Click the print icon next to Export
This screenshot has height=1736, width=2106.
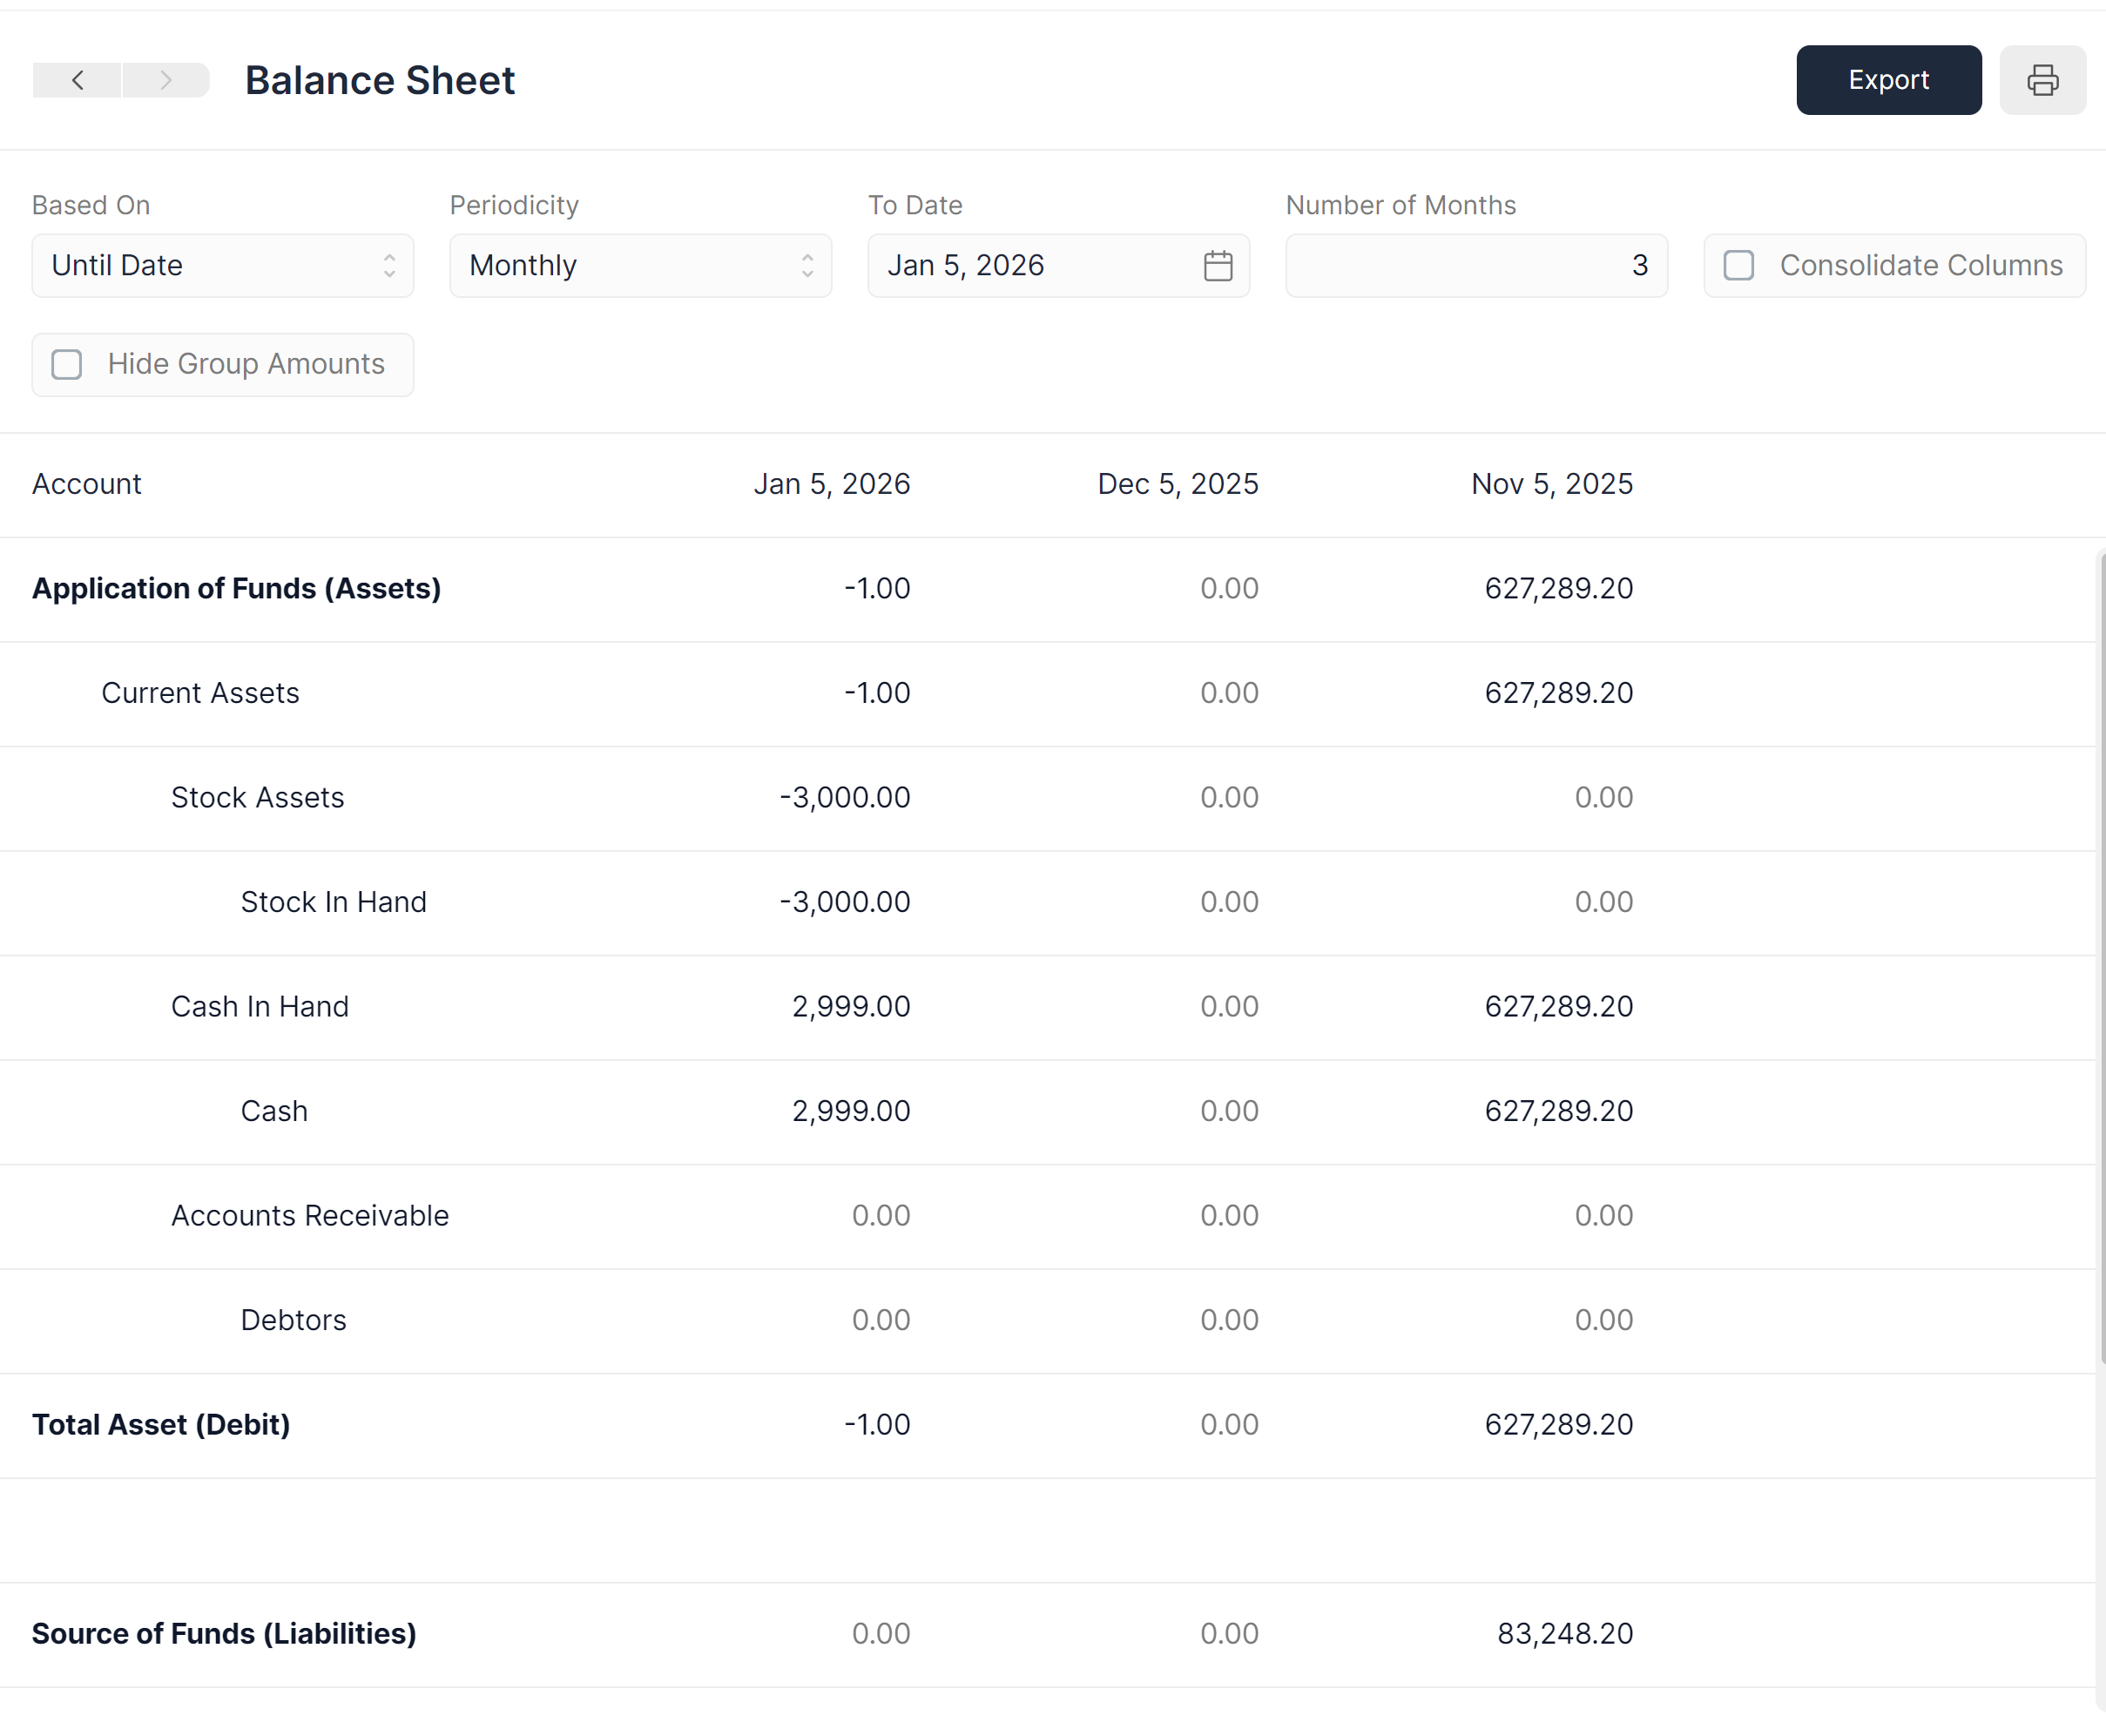point(2042,80)
